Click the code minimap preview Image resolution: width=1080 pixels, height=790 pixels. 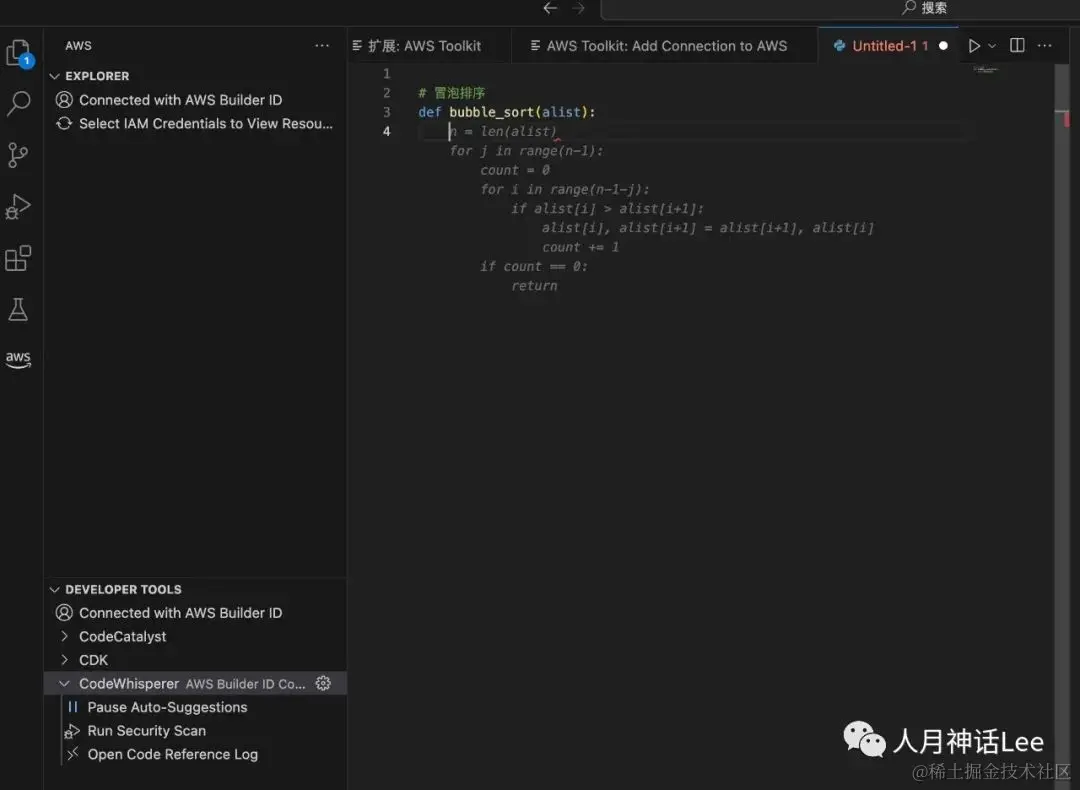tap(986, 70)
